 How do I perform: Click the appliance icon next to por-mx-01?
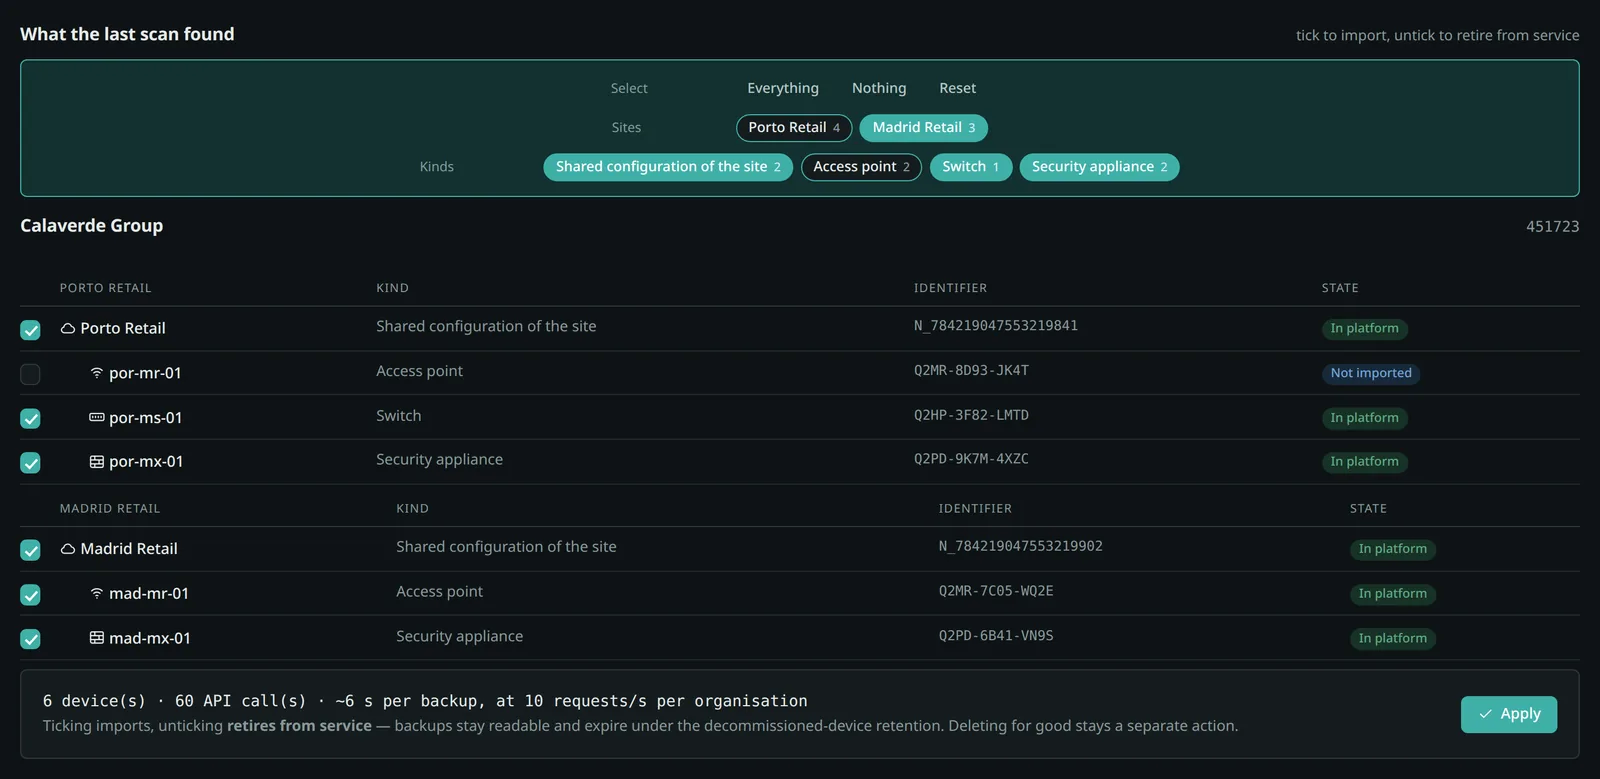coord(97,462)
